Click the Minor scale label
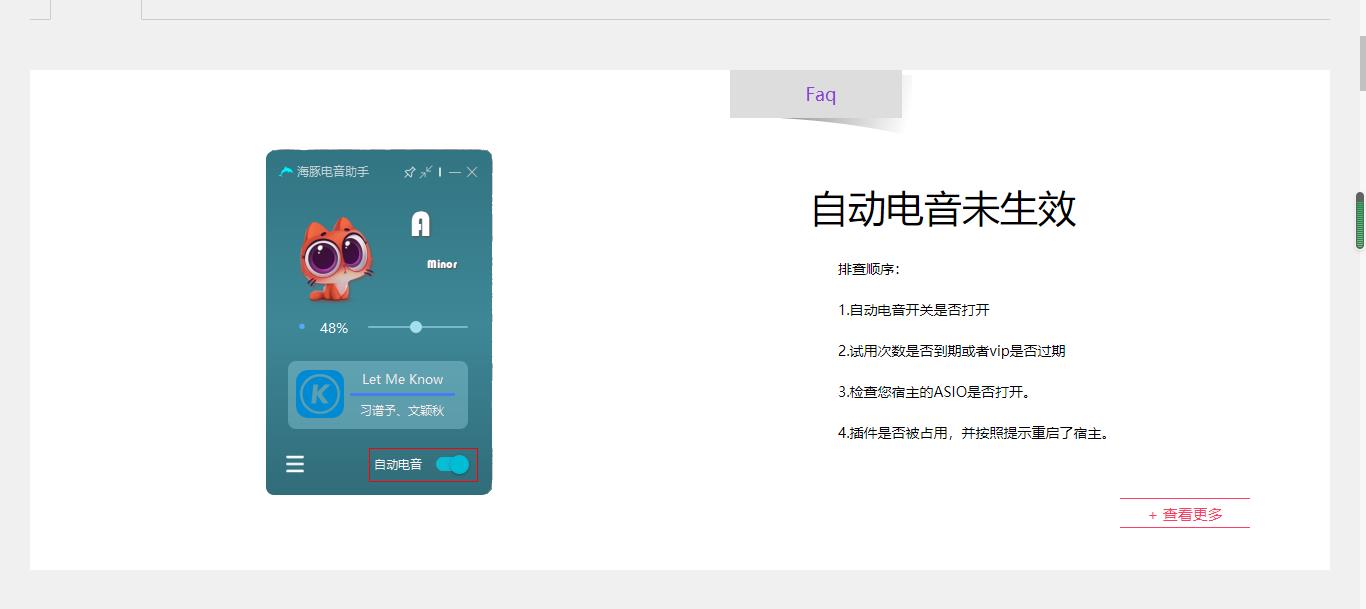This screenshot has height=609, width=1366. tap(442, 264)
